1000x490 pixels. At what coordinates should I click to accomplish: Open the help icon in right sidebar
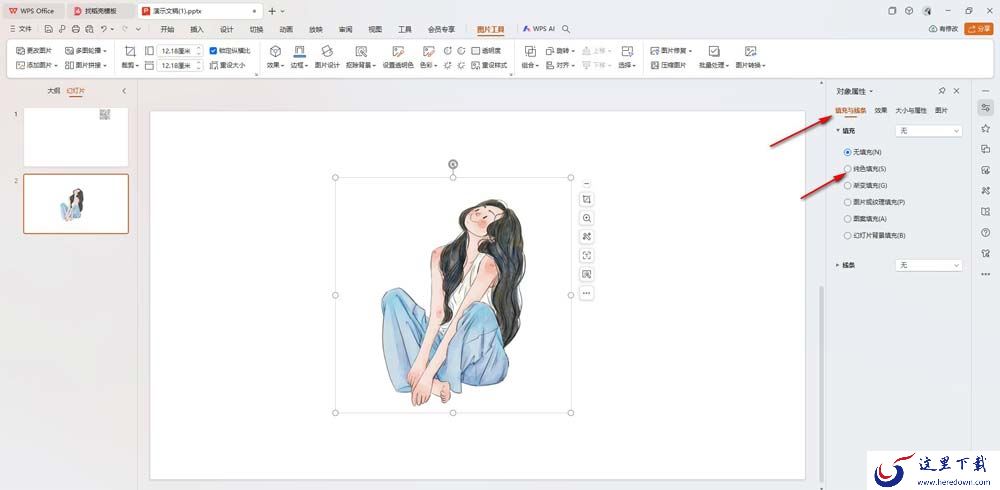(985, 233)
